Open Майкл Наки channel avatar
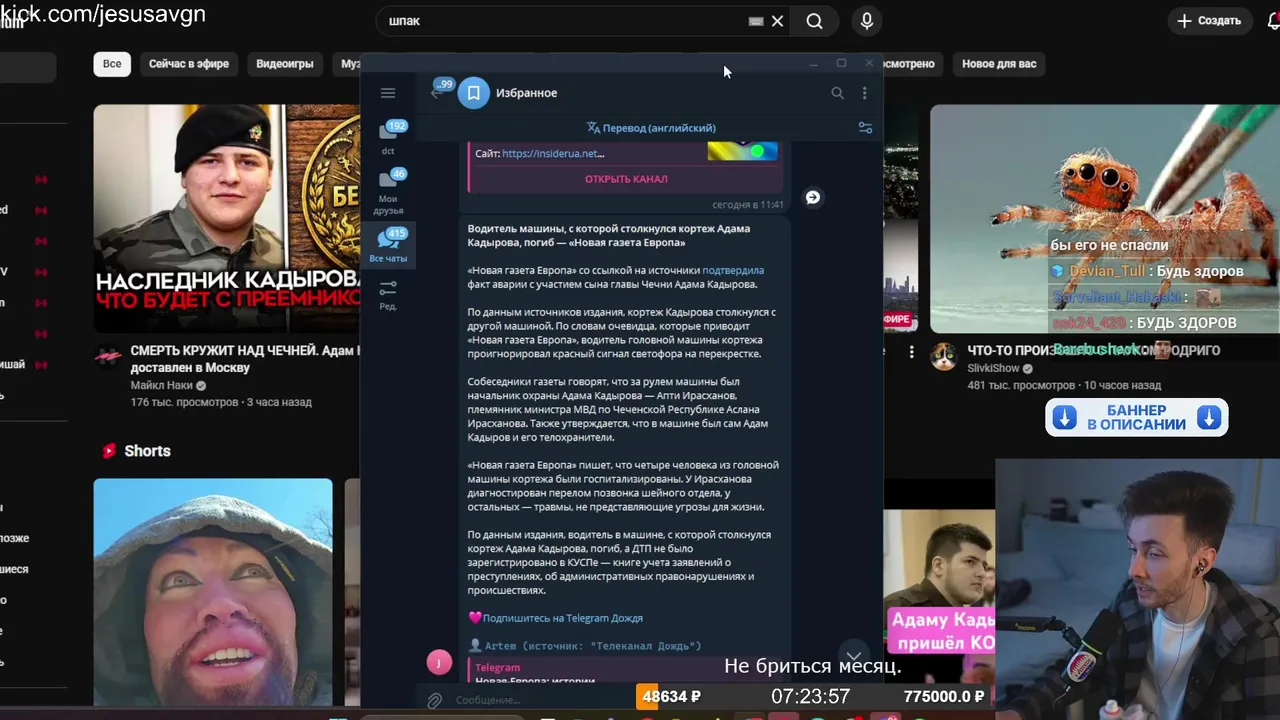Image resolution: width=1280 pixels, height=720 pixels. [108, 358]
